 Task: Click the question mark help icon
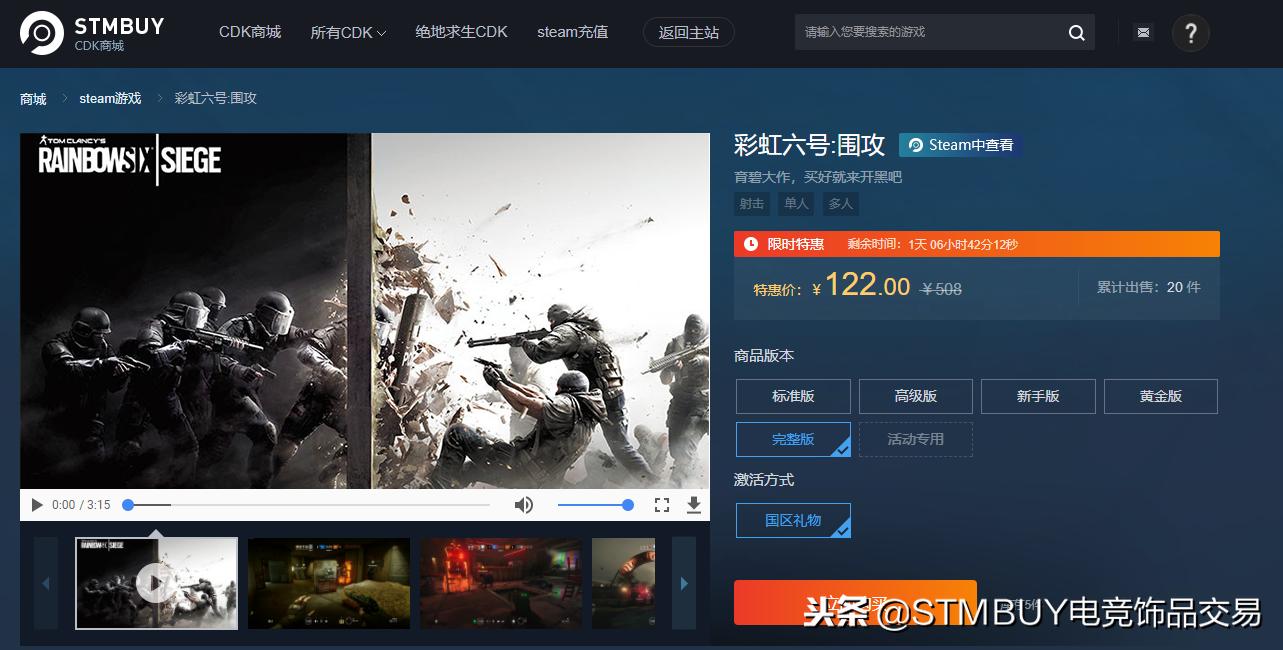tap(1189, 32)
